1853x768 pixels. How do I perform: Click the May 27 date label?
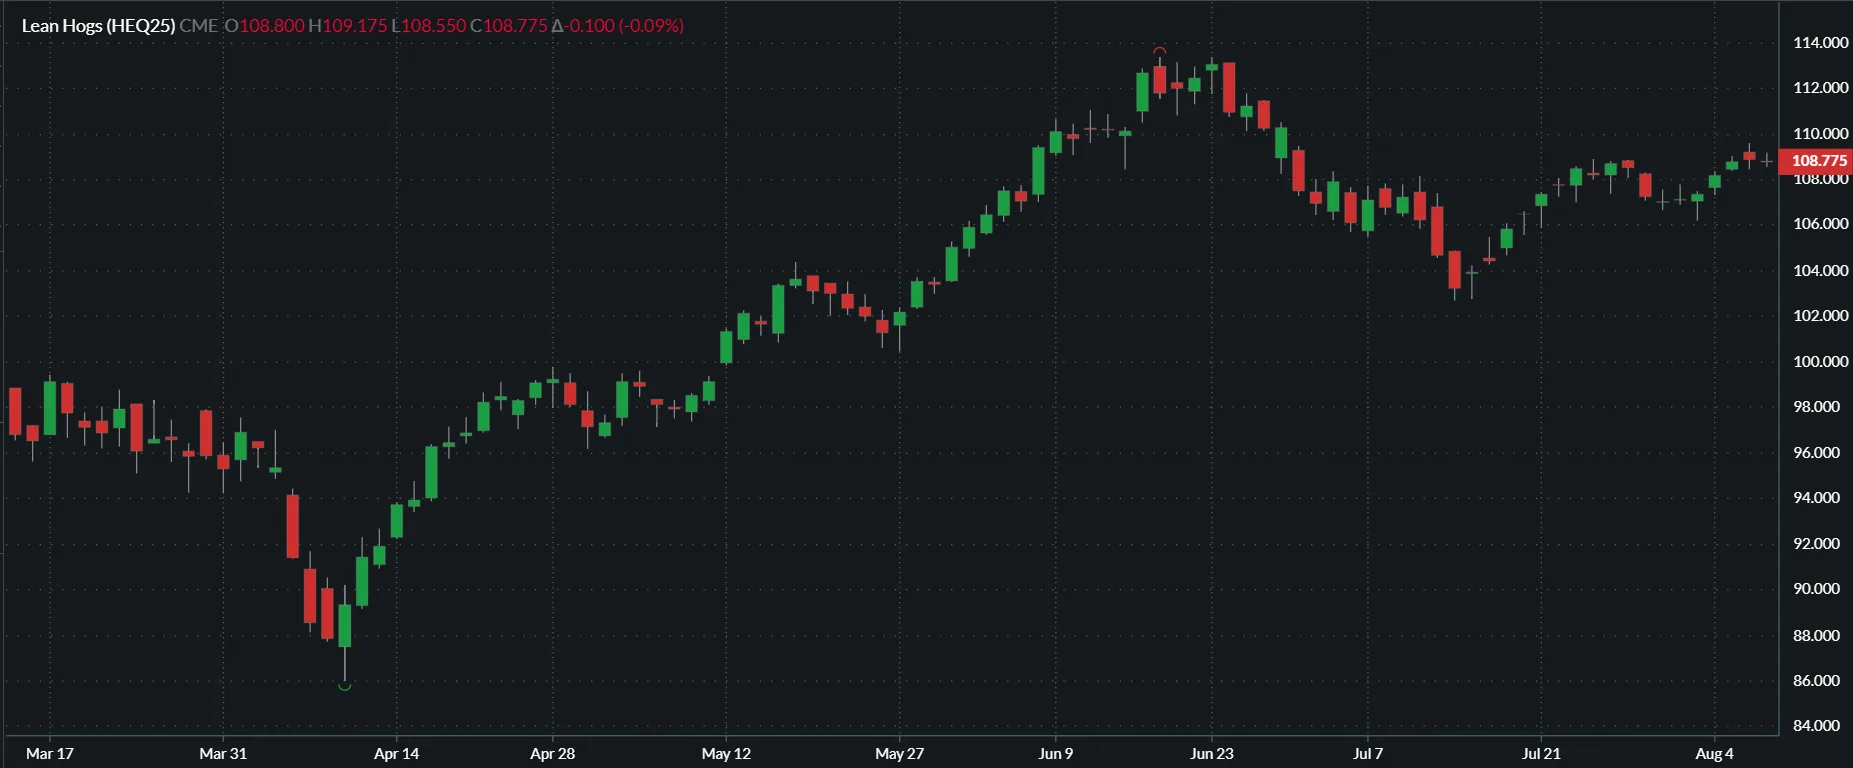pyautogui.click(x=899, y=753)
